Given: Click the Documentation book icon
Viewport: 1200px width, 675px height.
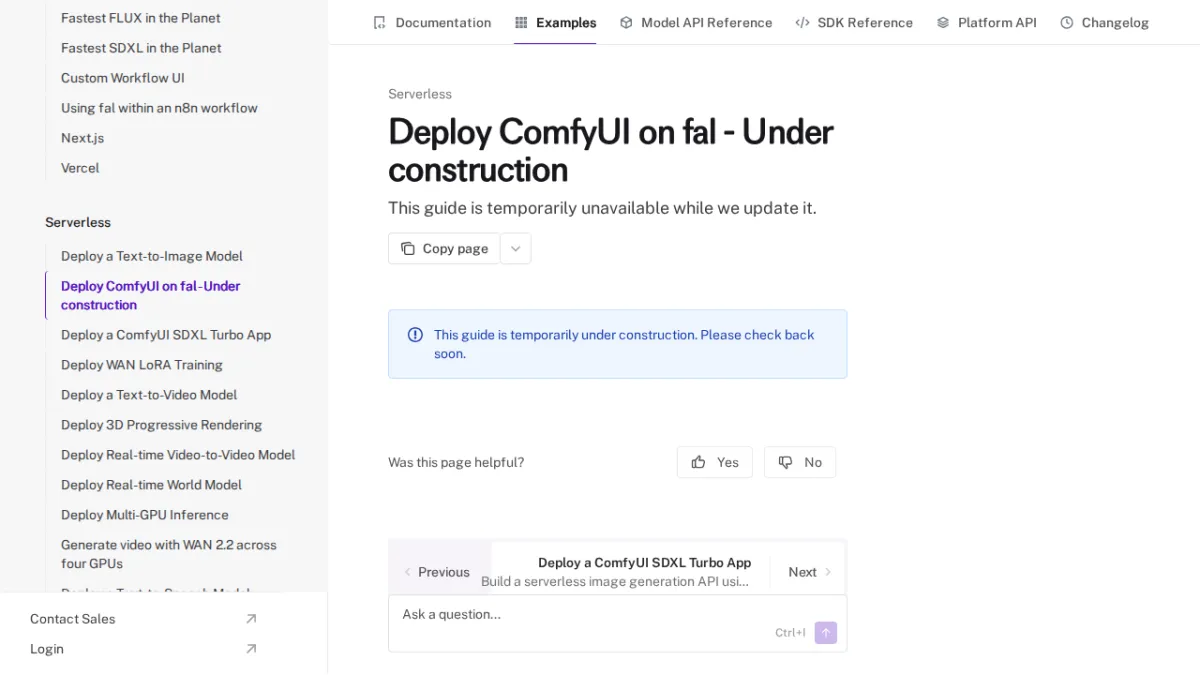Looking at the screenshot, I should pyautogui.click(x=379, y=22).
